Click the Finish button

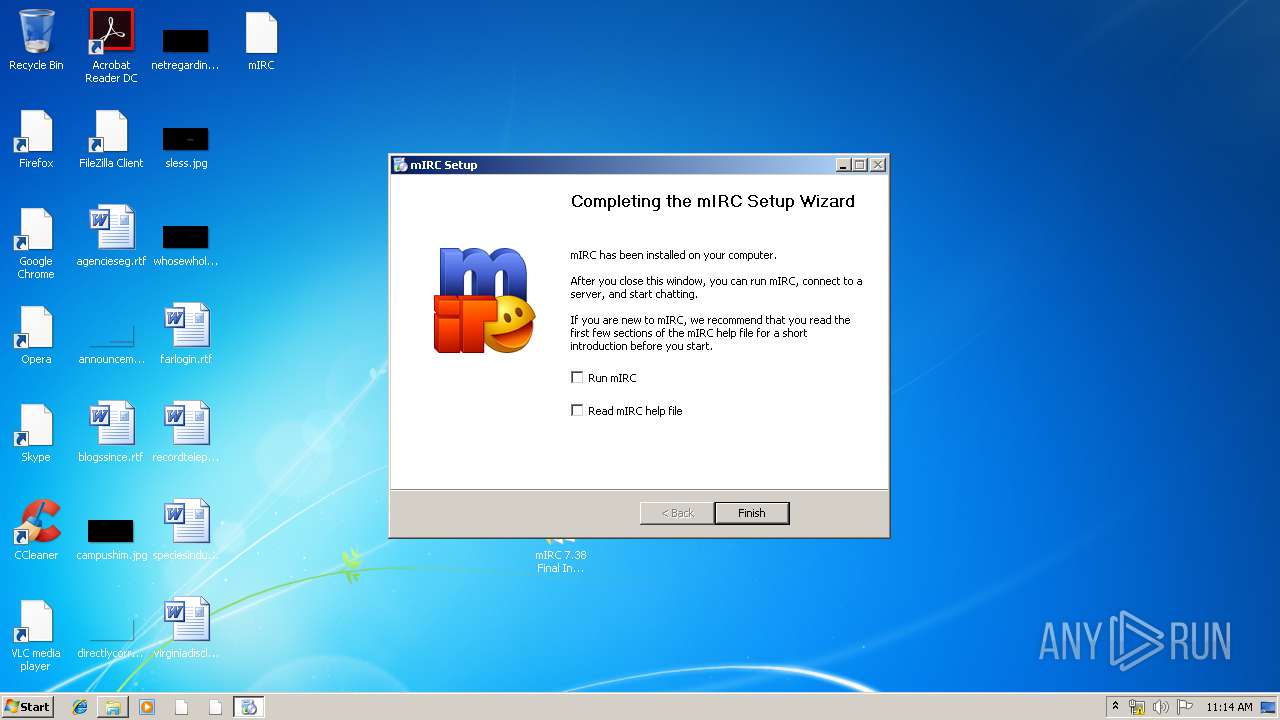point(752,513)
